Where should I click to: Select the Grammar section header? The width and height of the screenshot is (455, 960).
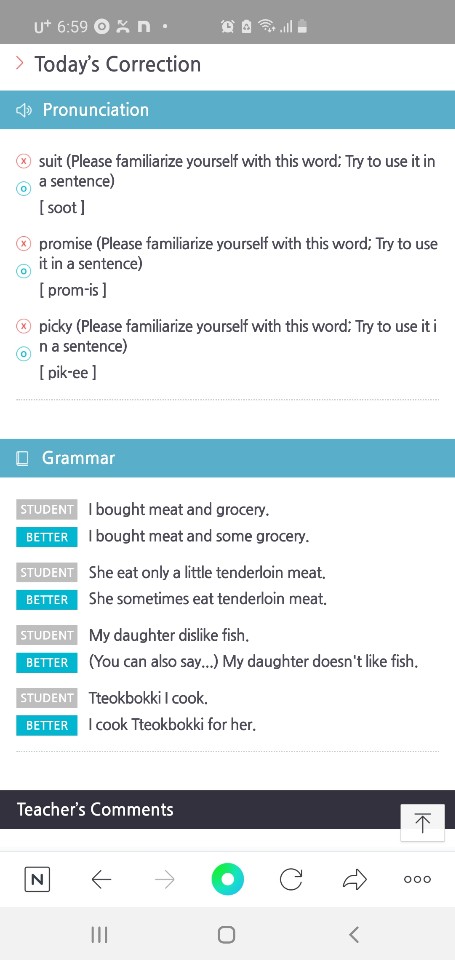tap(227, 458)
